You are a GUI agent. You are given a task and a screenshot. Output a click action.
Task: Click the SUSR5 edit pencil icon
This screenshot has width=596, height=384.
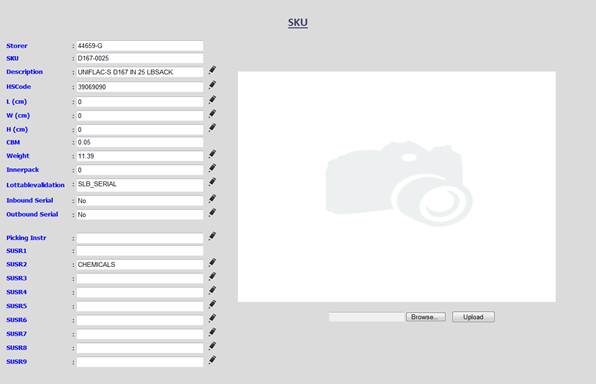pos(212,305)
